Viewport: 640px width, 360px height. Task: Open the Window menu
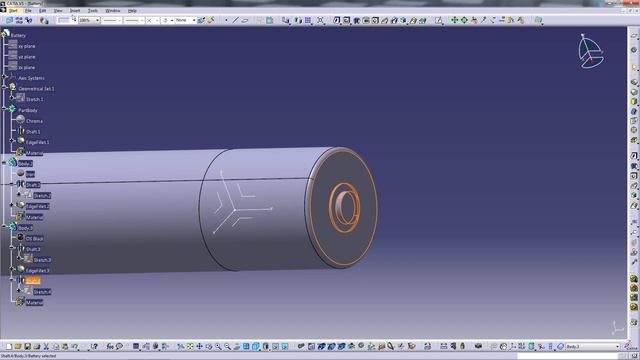(x=113, y=11)
